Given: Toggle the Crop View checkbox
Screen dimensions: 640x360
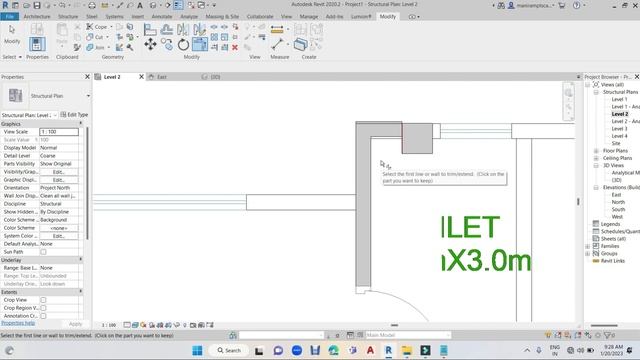Looking at the screenshot, I should 43,300.
